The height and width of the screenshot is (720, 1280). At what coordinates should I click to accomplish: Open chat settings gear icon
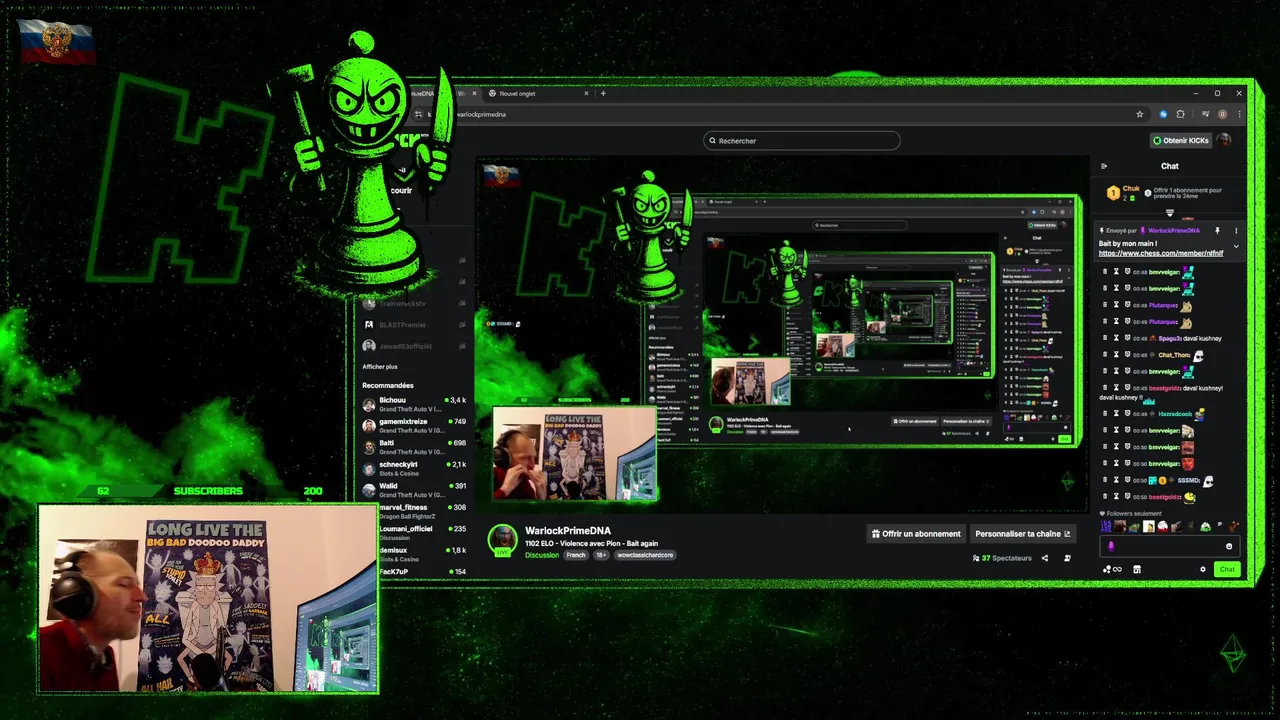point(1203,569)
